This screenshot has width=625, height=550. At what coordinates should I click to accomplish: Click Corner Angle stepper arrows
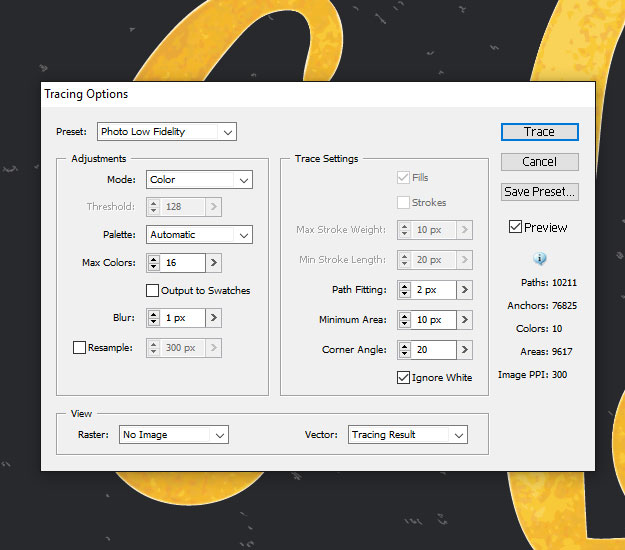coord(404,350)
